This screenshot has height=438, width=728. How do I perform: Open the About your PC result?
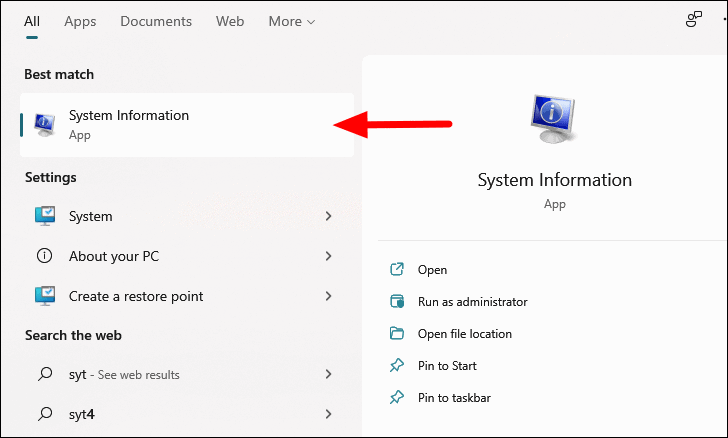(x=187, y=256)
